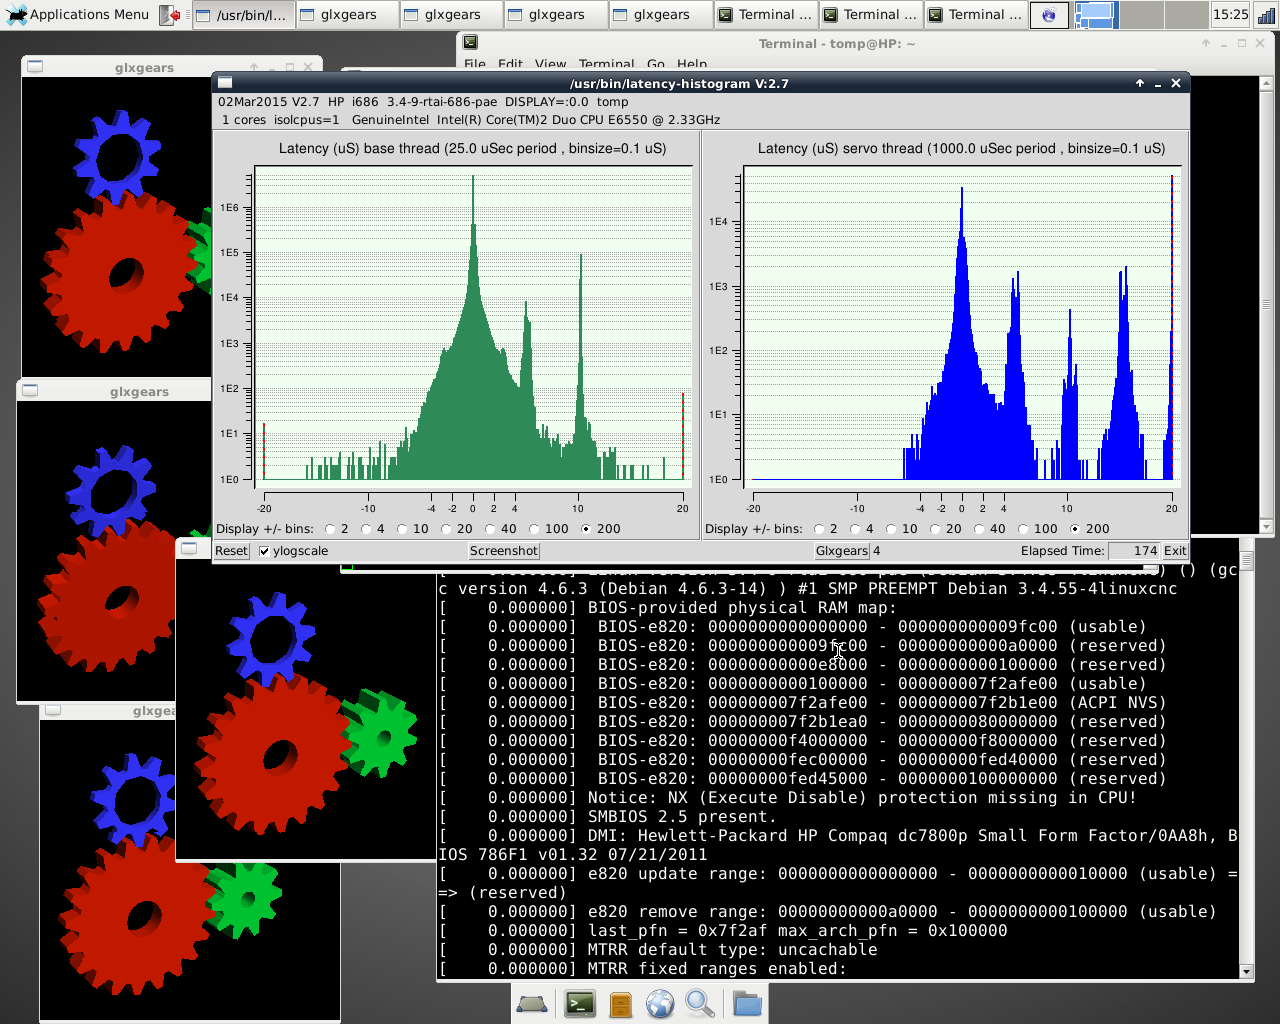Open the blue home folder icon
1280x1024 pixels.
tap(746, 1003)
